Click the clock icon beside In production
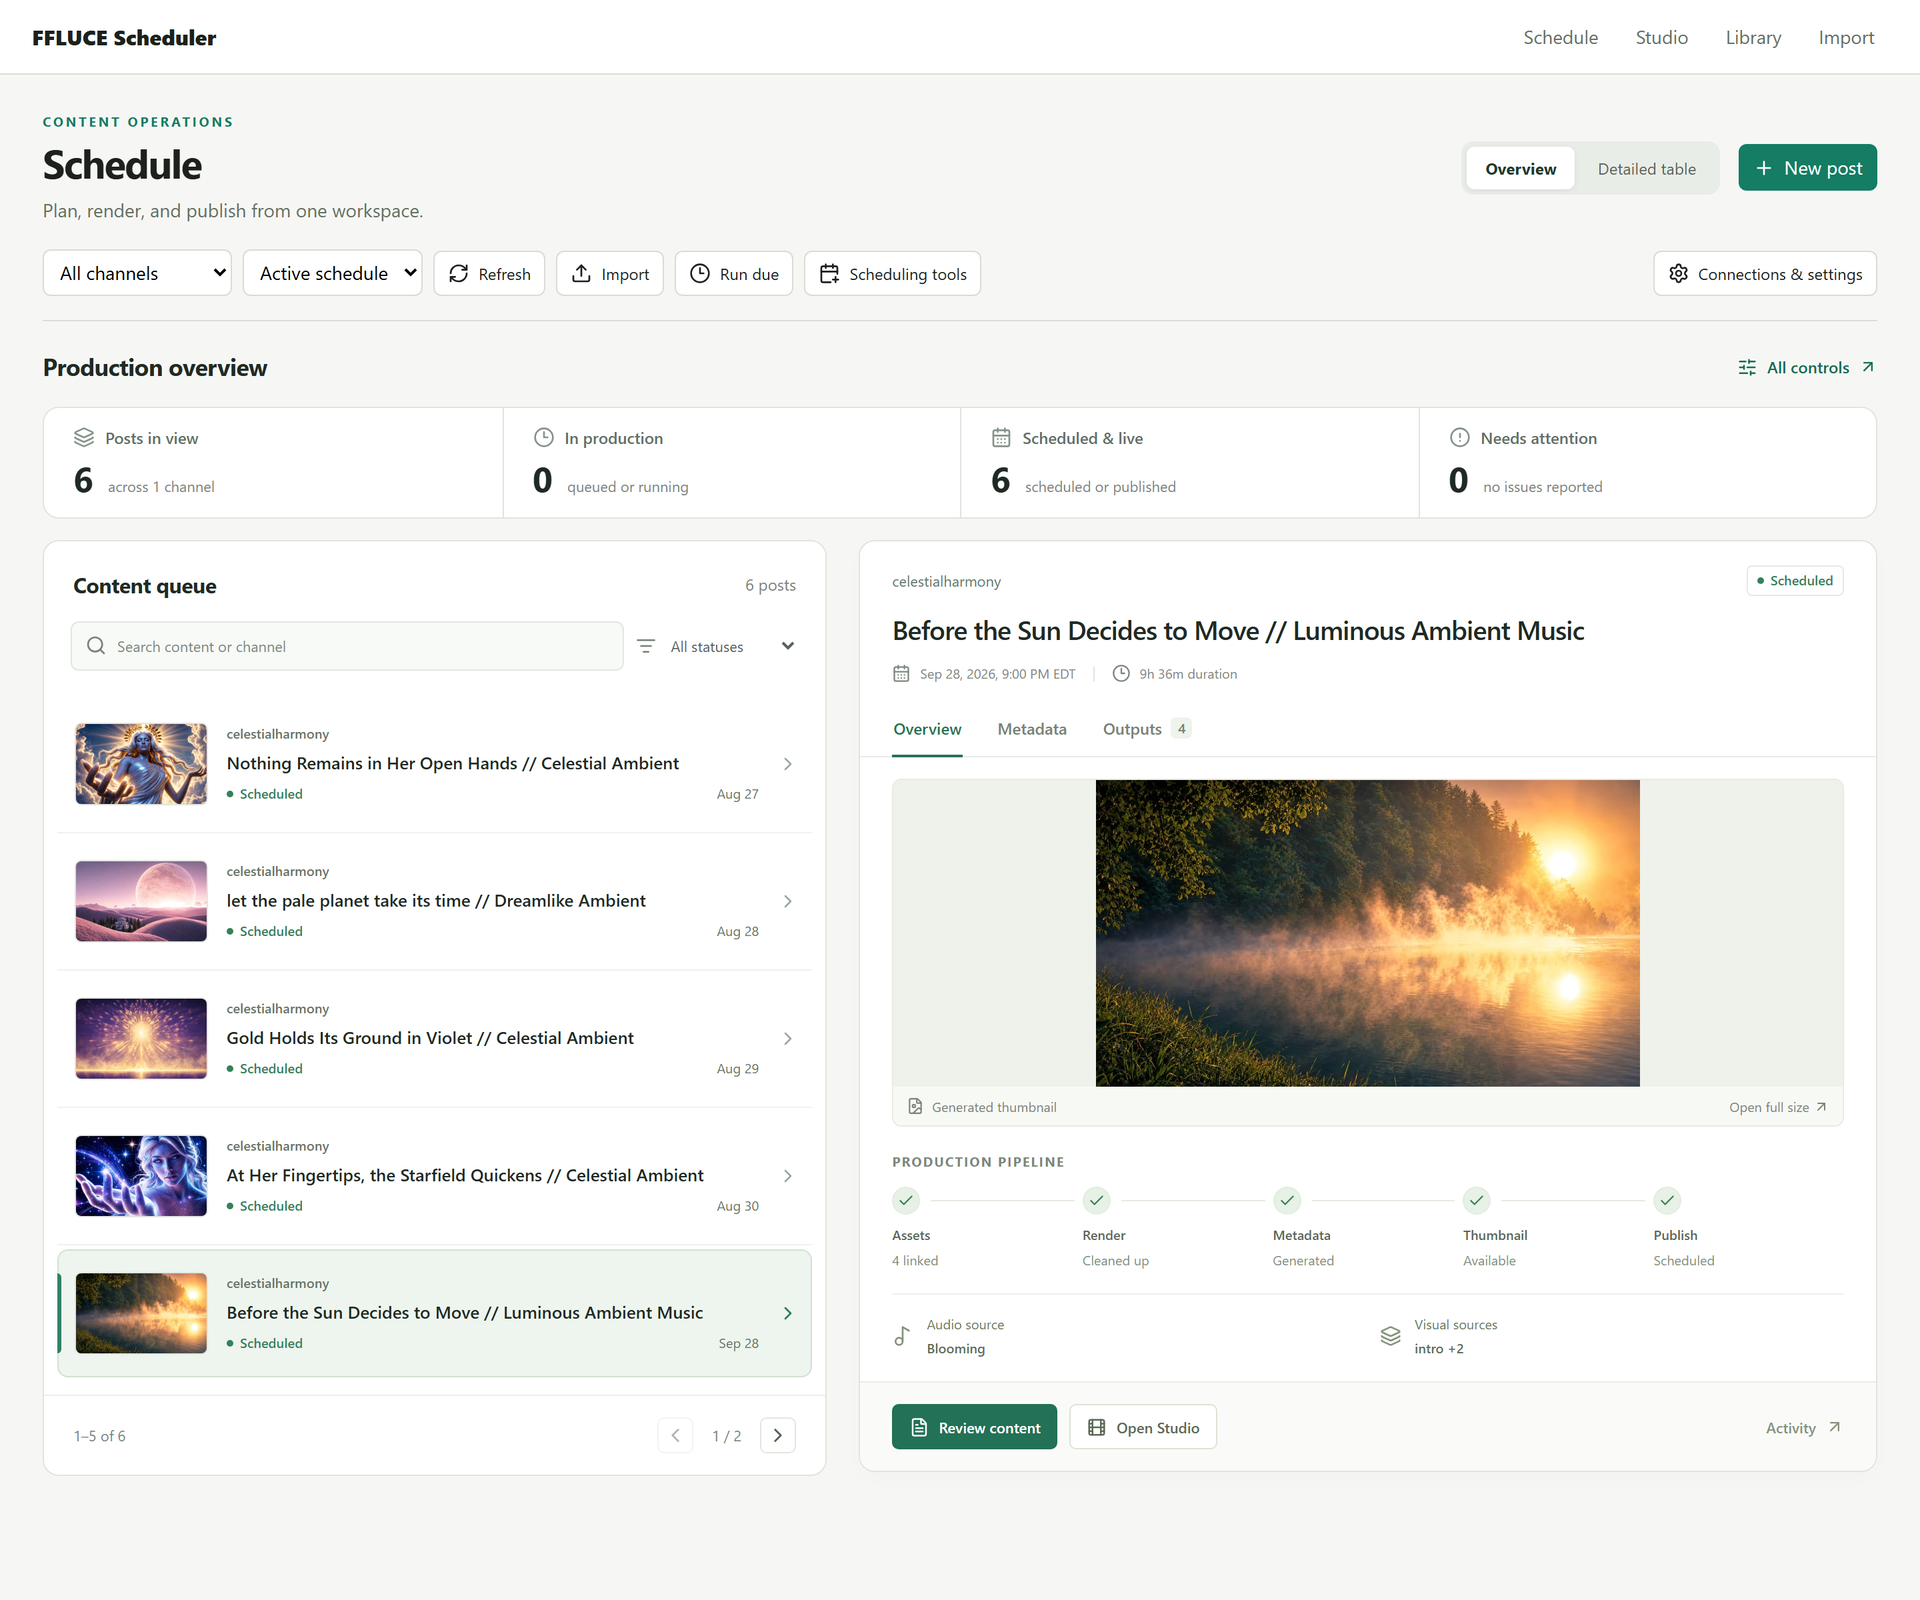The height and width of the screenshot is (1600, 1920). (544, 438)
